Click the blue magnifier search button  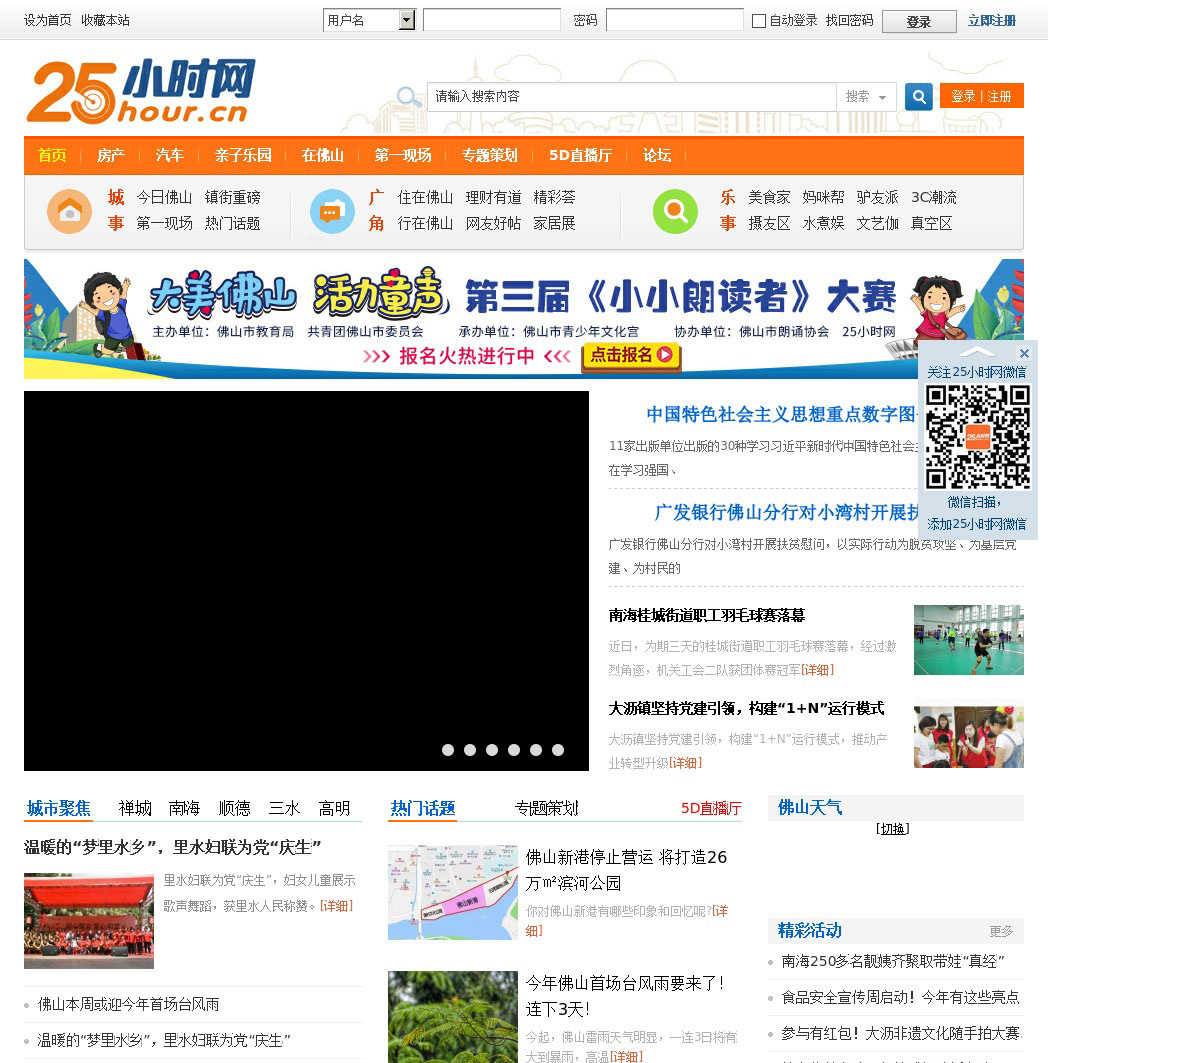pos(918,97)
